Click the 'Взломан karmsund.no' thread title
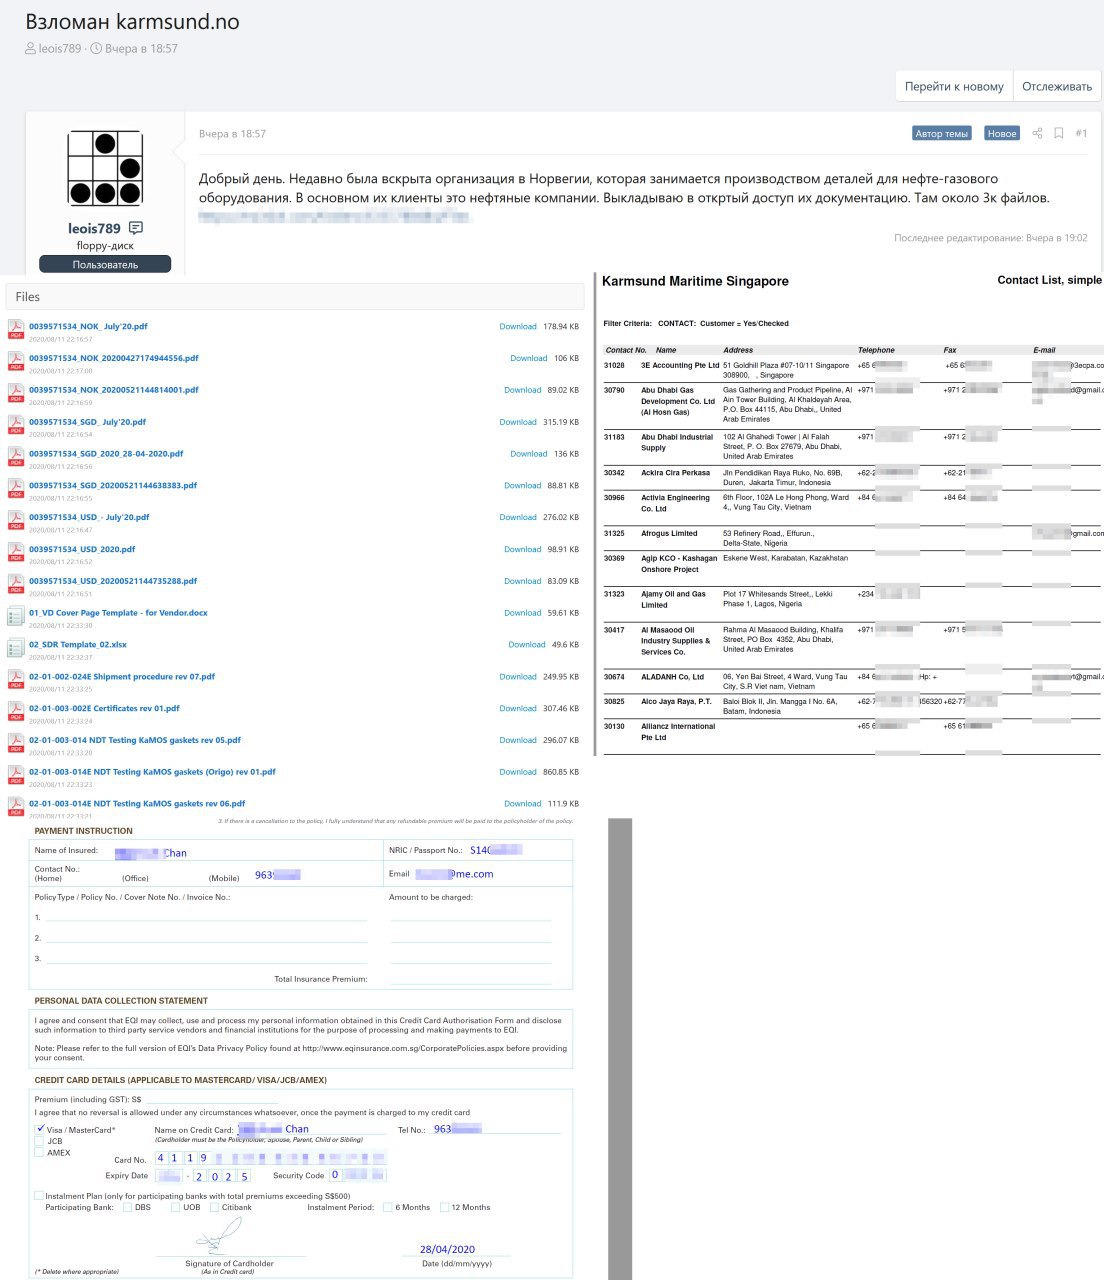Screen dimensions: 1104x1280 tap(132, 22)
